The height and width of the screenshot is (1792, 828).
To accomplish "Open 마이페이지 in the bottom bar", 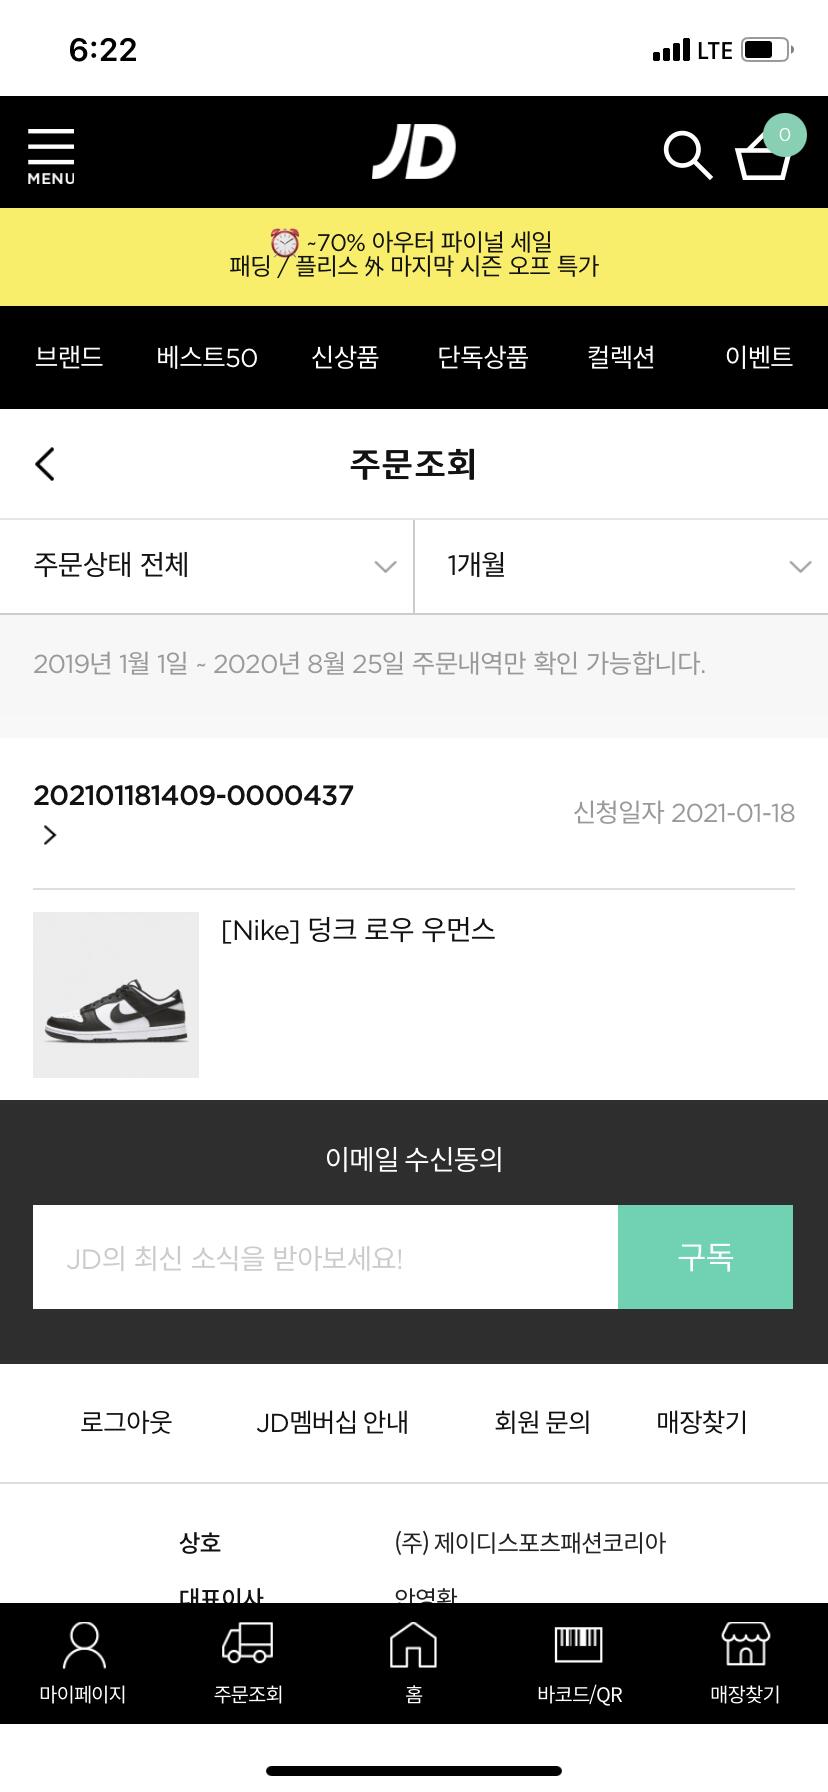I will pyautogui.click(x=83, y=1662).
